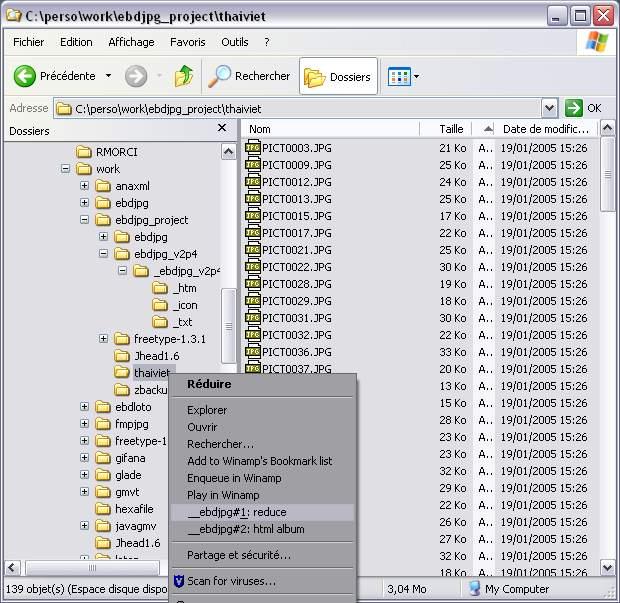Open the ? help menu

[267, 42]
